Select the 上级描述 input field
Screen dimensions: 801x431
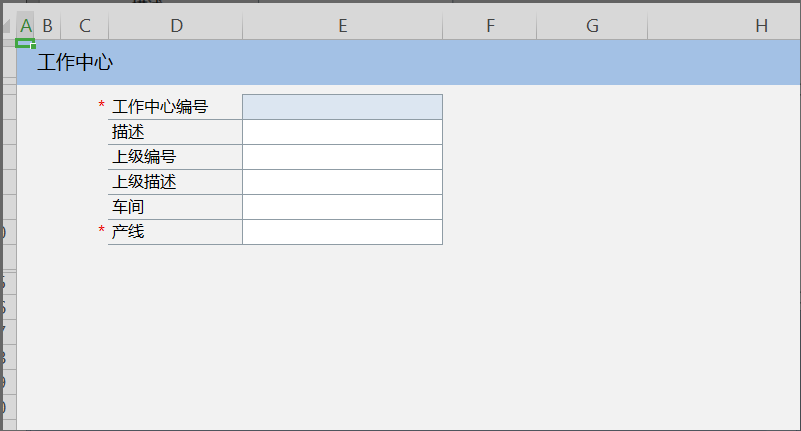point(342,182)
